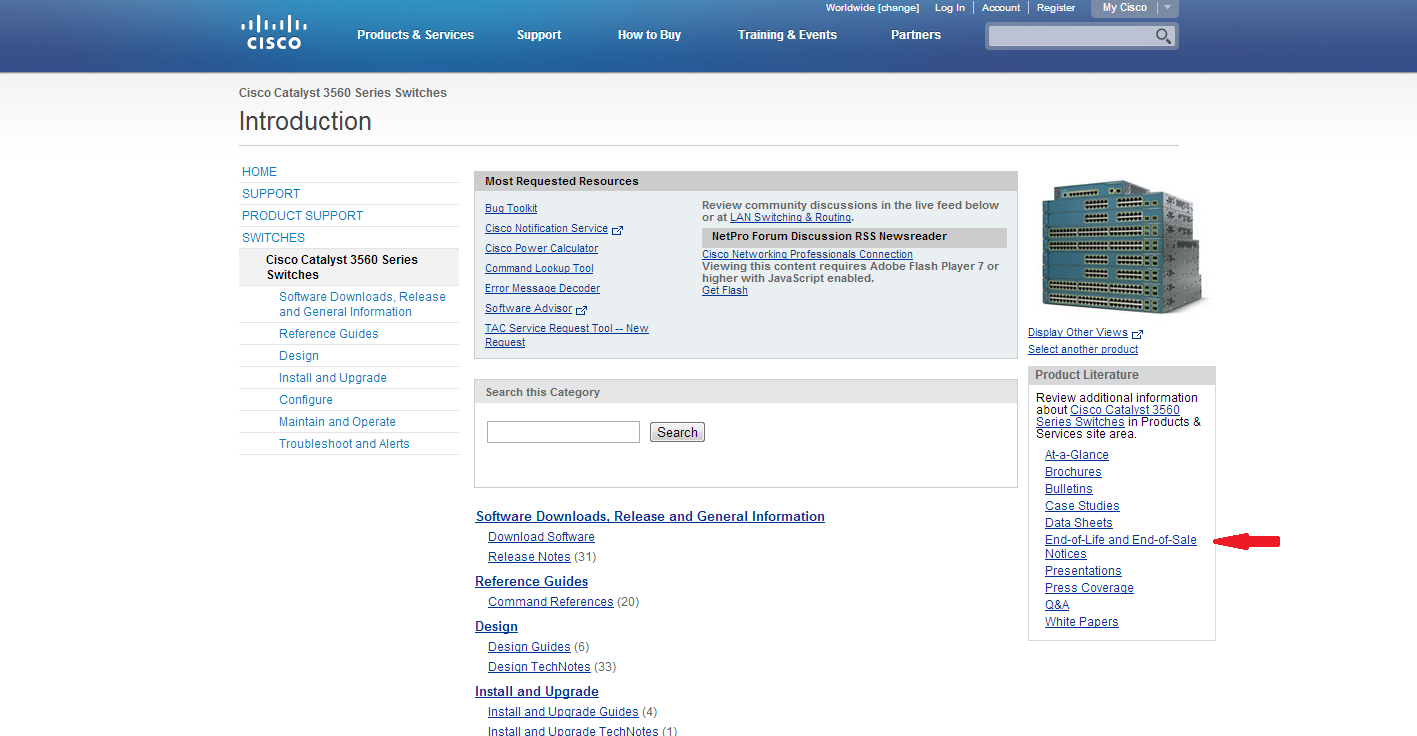Open White Papers literature link
The height and width of the screenshot is (736, 1417).
click(x=1082, y=622)
